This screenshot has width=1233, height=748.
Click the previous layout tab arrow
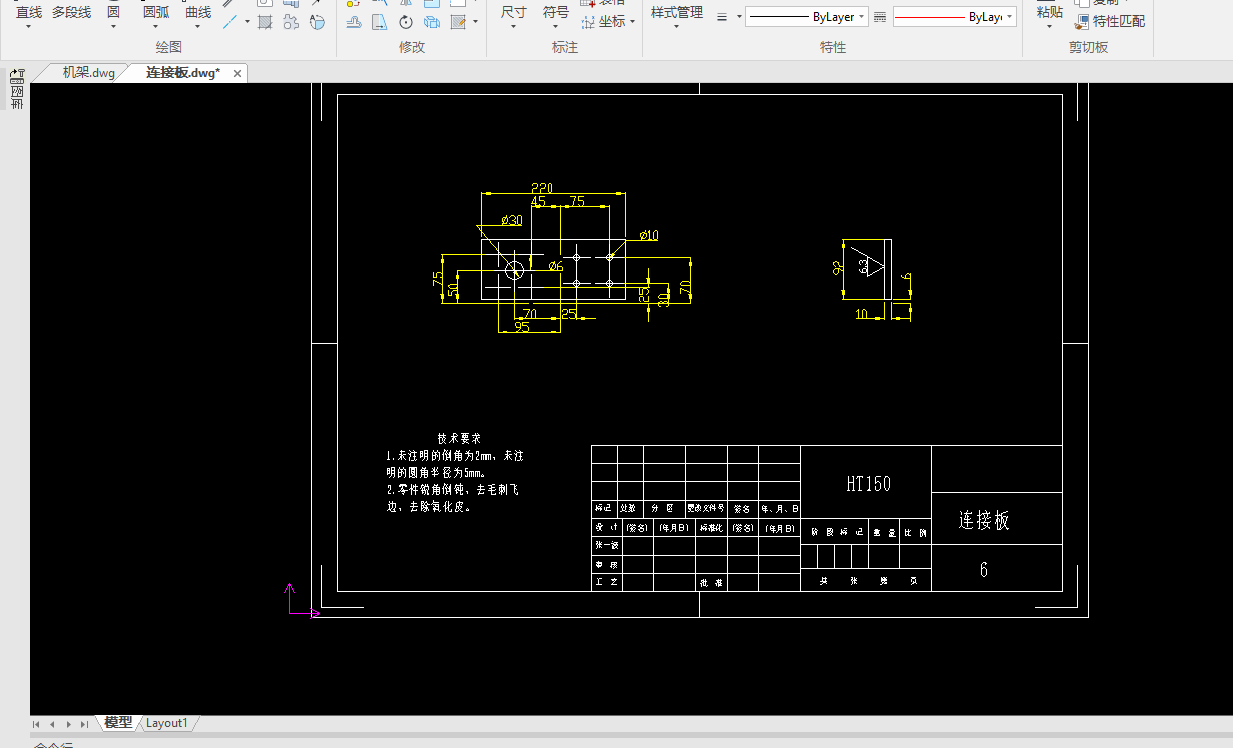[53, 723]
